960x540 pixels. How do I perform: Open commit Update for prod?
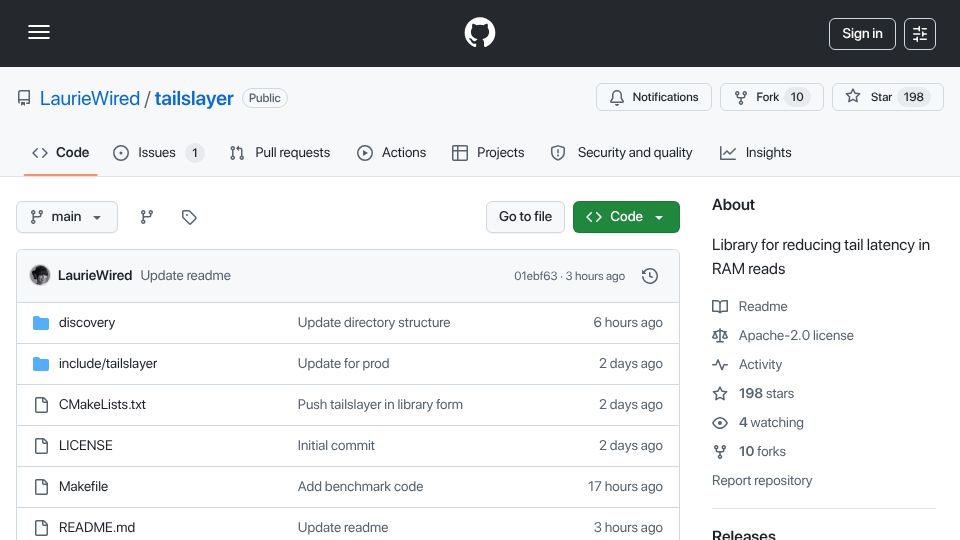[343, 364]
